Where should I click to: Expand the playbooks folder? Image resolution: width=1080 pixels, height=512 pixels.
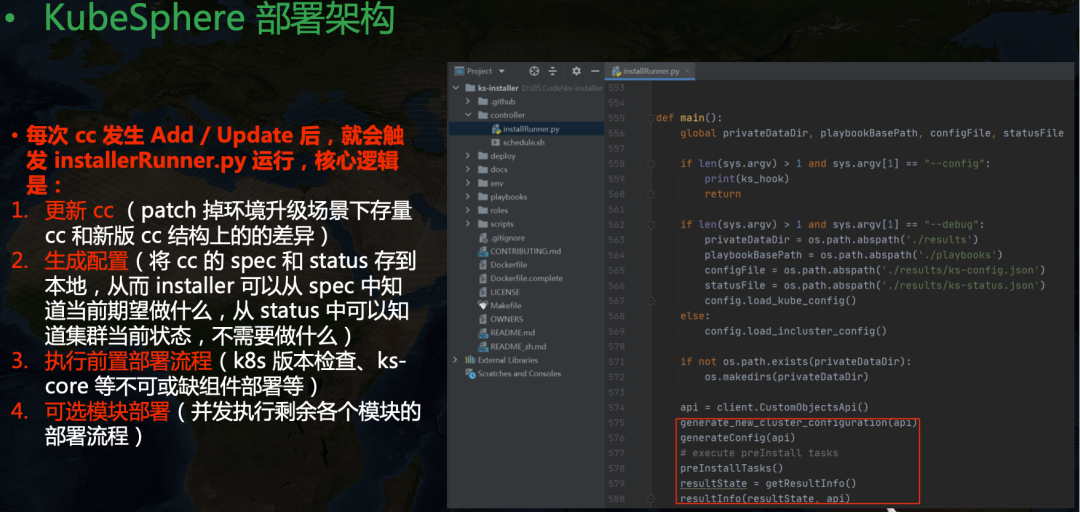468,196
